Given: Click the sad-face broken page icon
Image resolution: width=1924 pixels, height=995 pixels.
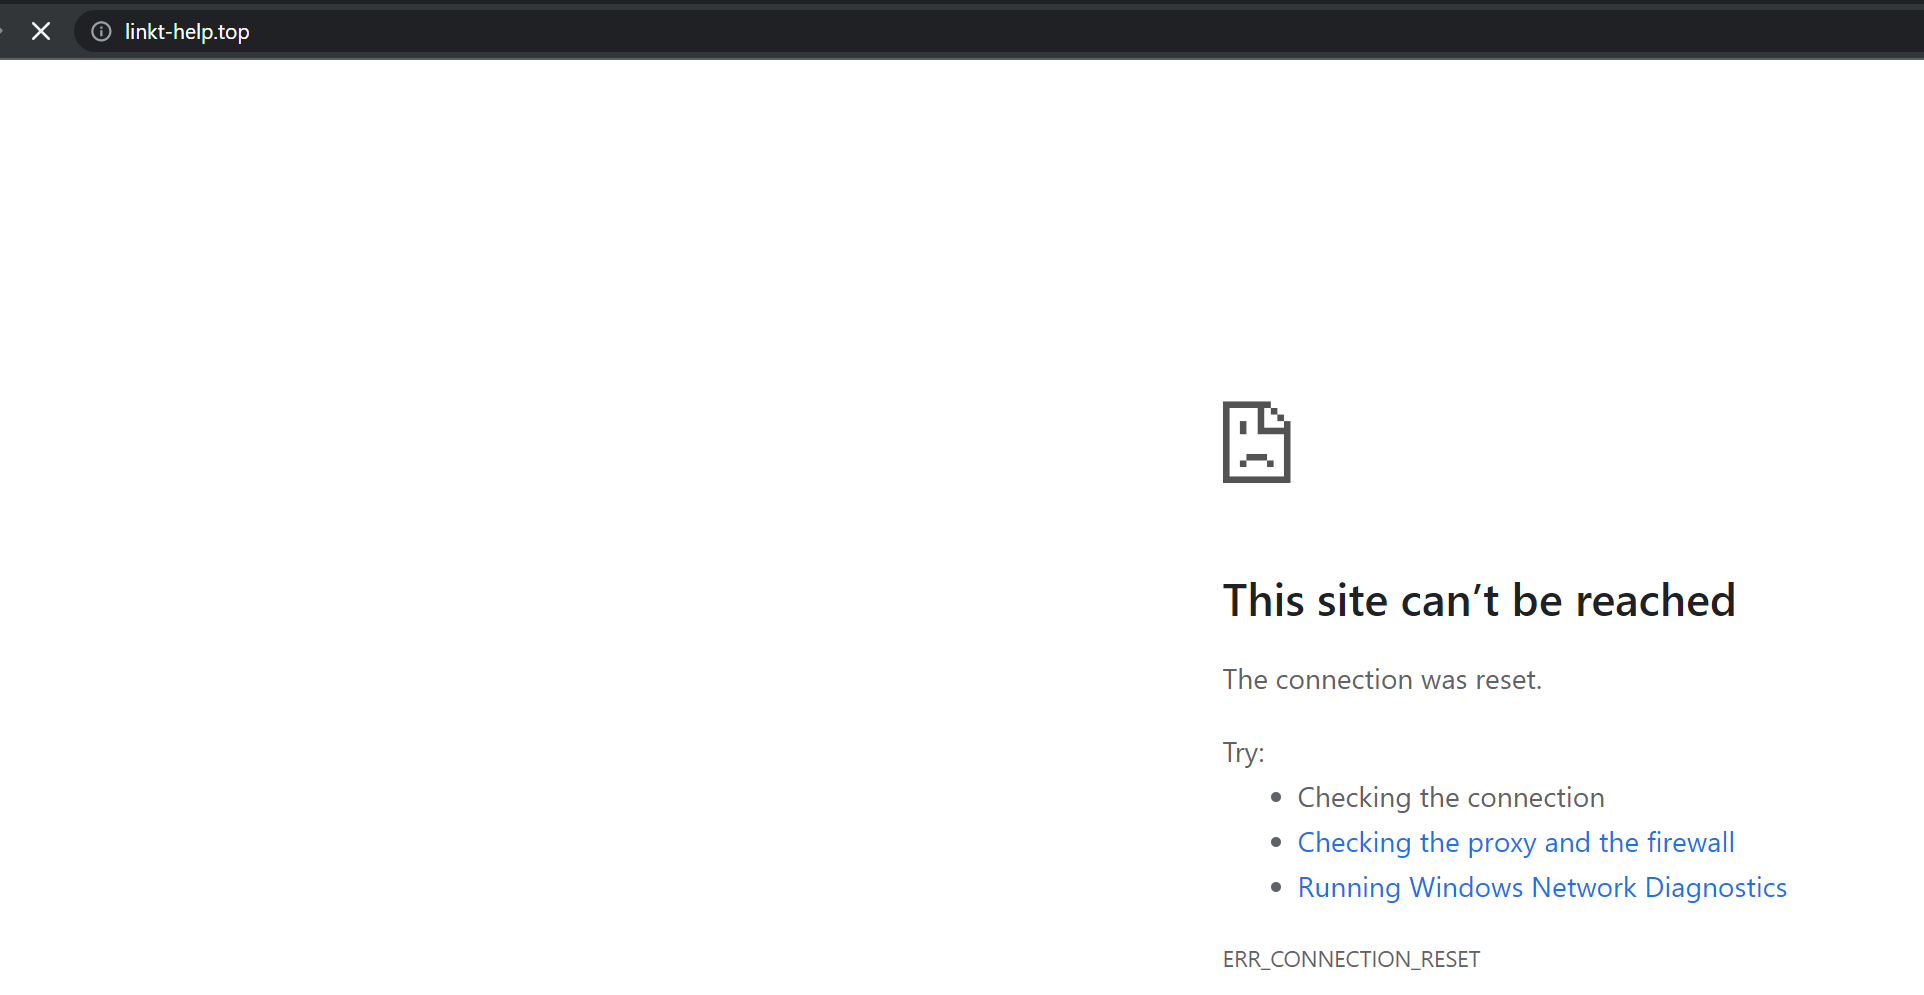Looking at the screenshot, I should (1256, 441).
